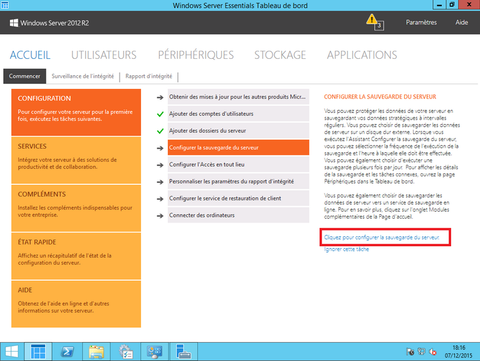This screenshot has height=361, width=480.
Task: Select the ÉTAT RAPIDE category panel
Action: click(x=76, y=256)
